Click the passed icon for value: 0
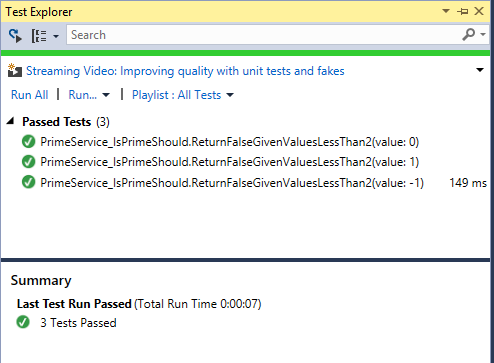The width and height of the screenshot is (494, 363). click(x=28, y=142)
